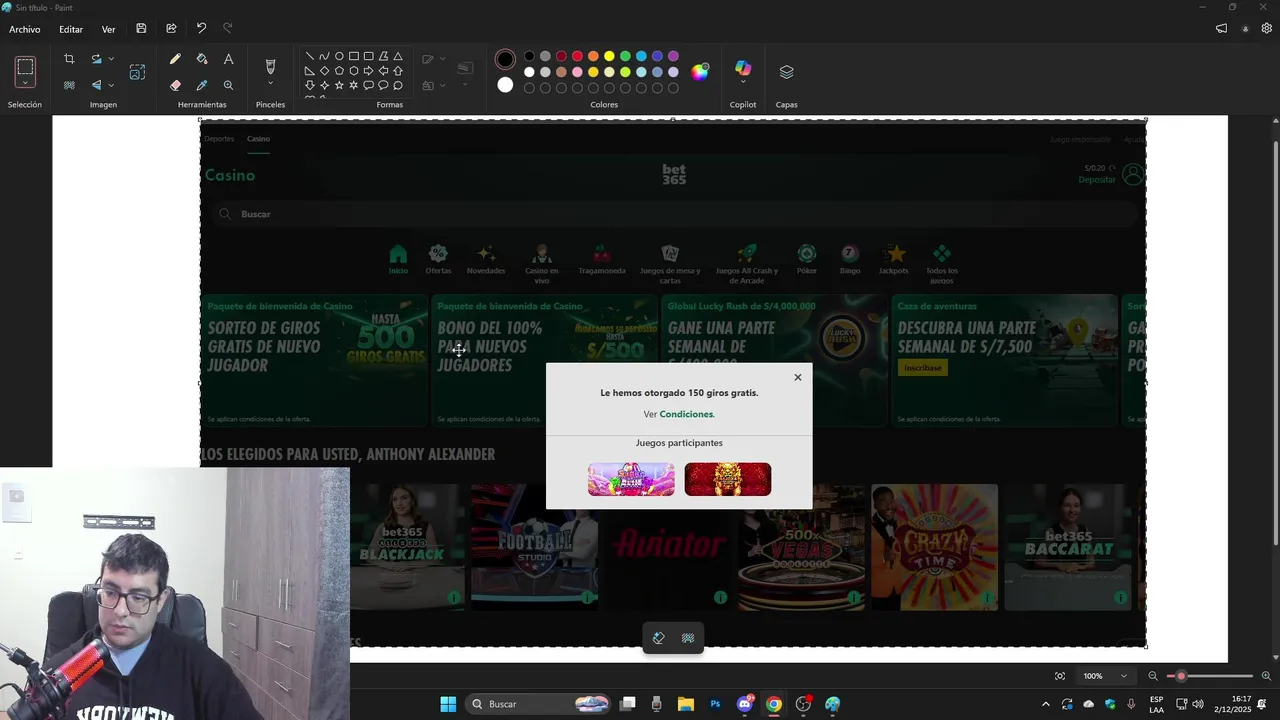
Task: Click second red participating game thumbnail
Action: (x=728, y=479)
